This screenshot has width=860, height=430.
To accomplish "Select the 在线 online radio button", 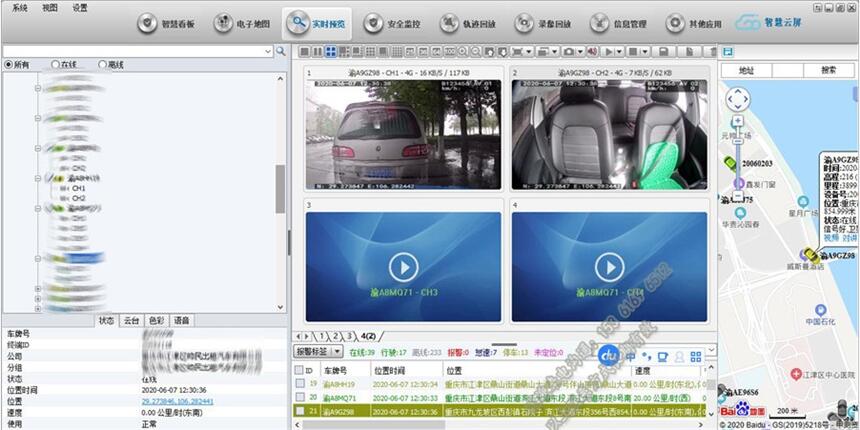I will [55, 65].
